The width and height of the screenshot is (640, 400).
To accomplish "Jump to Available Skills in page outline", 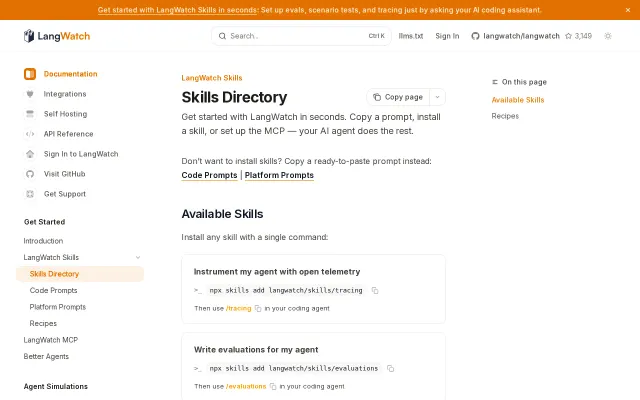I will coord(518,100).
